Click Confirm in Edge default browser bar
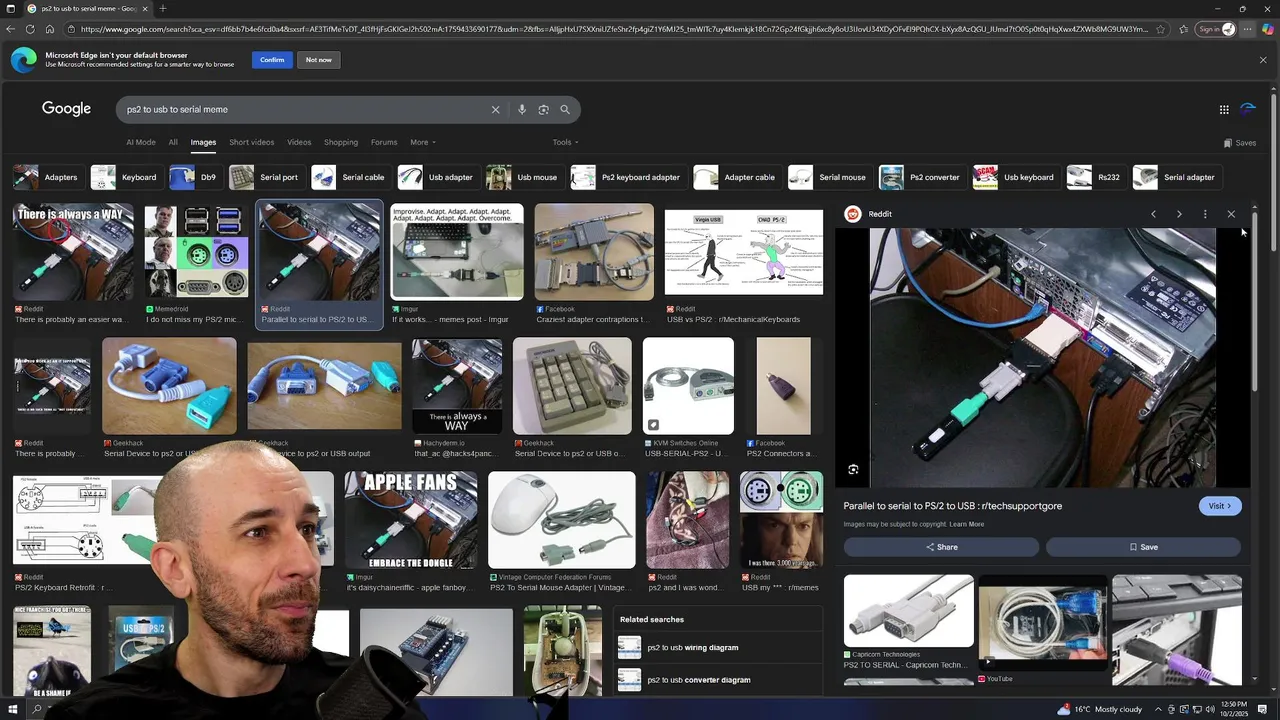 (272, 60)
